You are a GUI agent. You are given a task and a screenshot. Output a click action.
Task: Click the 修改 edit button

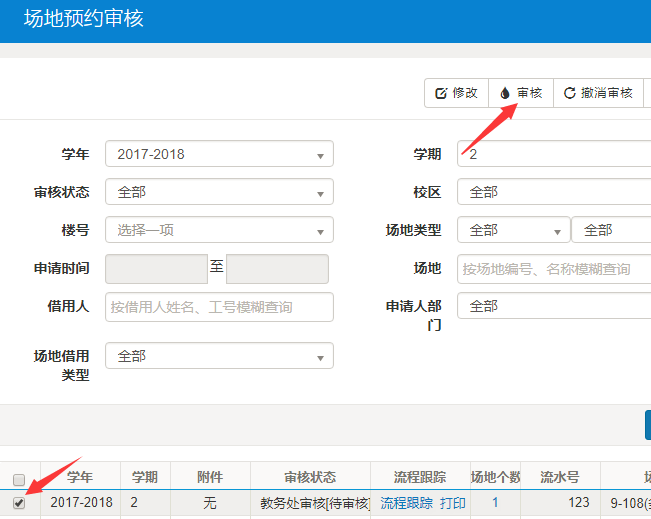click(456, 93)
